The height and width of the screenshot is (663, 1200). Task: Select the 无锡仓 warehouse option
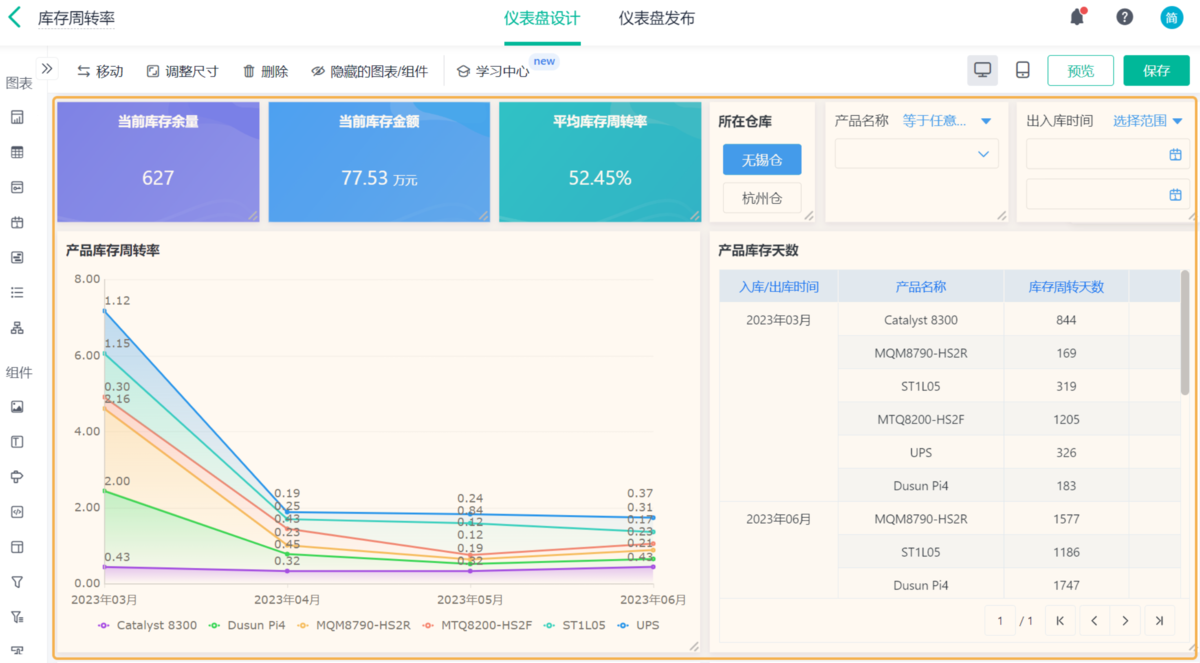click(761, 160)
